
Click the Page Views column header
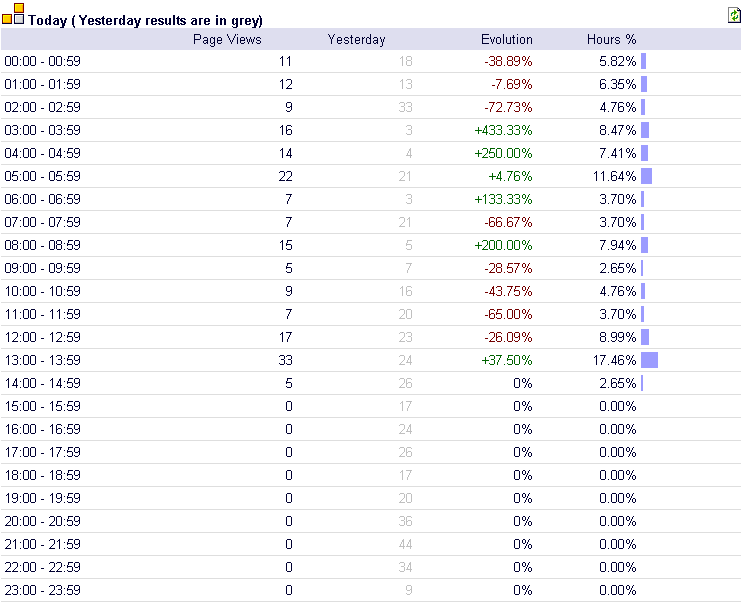click(227, 40)
